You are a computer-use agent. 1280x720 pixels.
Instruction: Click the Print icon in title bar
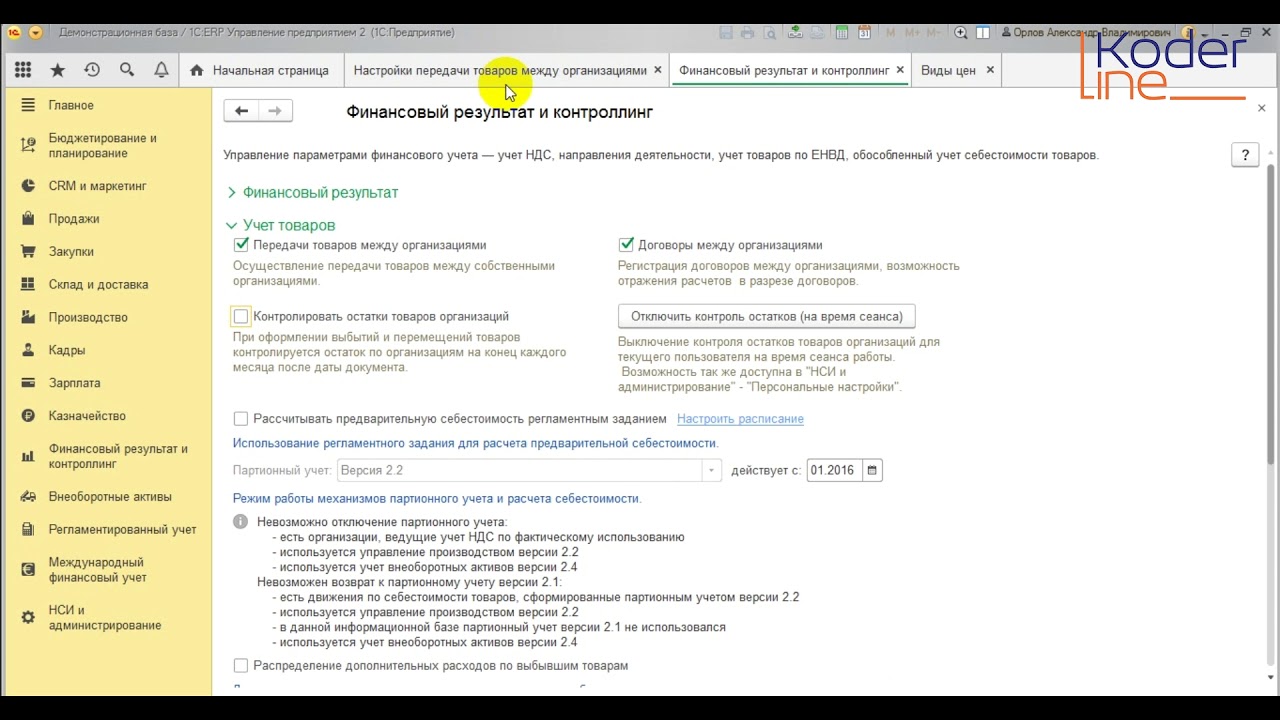tap(747, 32)
